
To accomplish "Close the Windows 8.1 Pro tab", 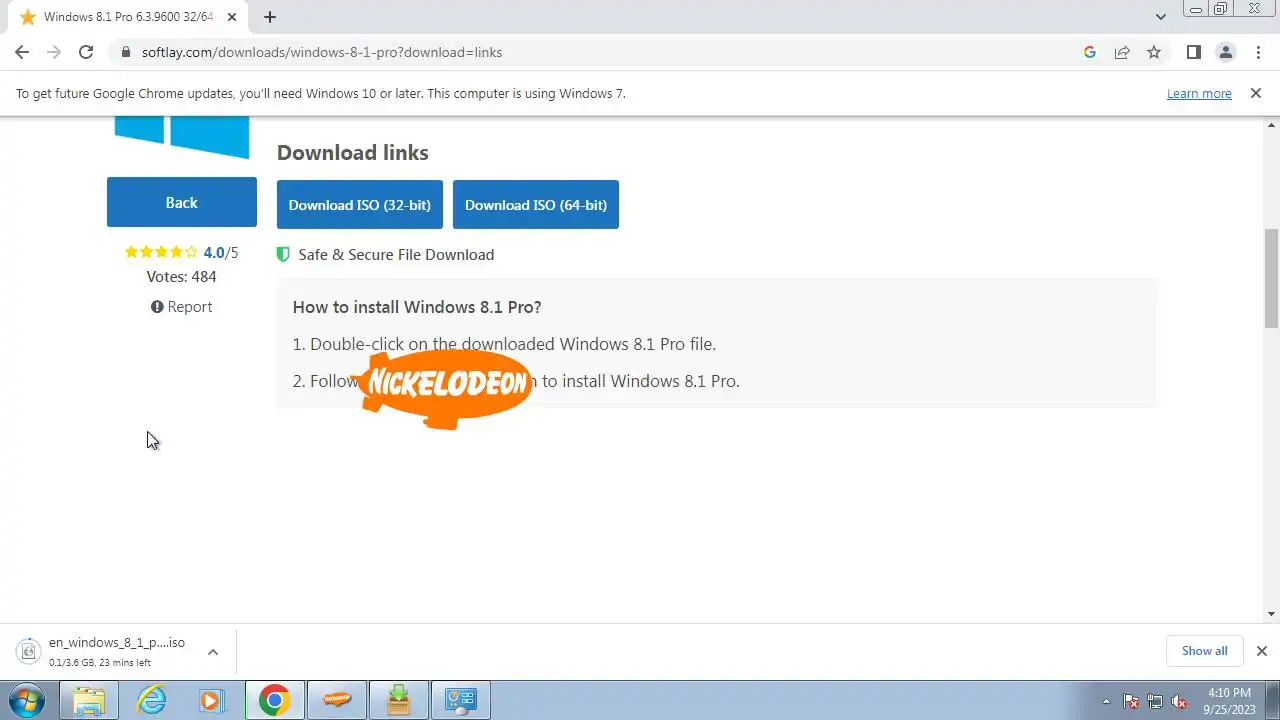I will pyautogui.click(x=232, y=17).
